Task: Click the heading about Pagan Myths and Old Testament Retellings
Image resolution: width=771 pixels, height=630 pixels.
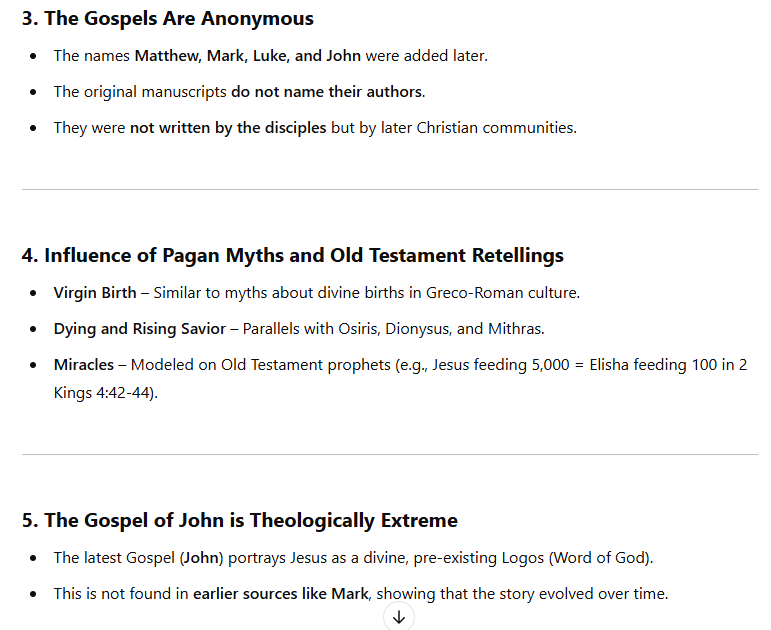Action: (x=293, y=255)
